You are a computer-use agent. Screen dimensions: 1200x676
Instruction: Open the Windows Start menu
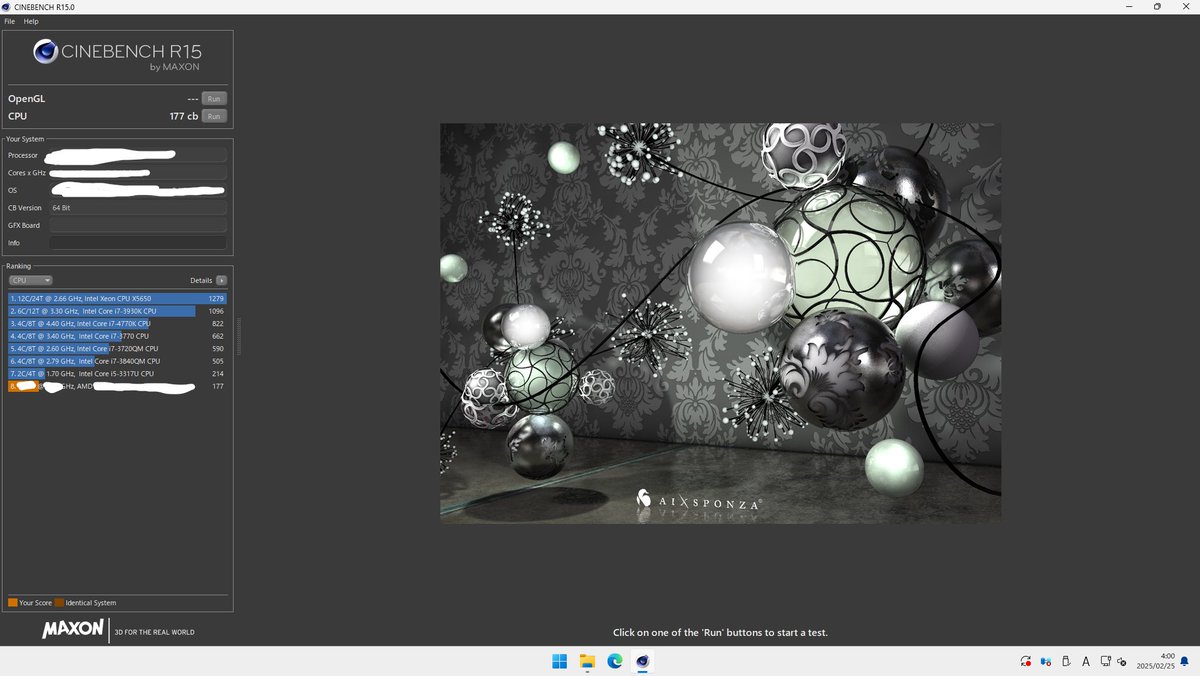tap(559, 661)
